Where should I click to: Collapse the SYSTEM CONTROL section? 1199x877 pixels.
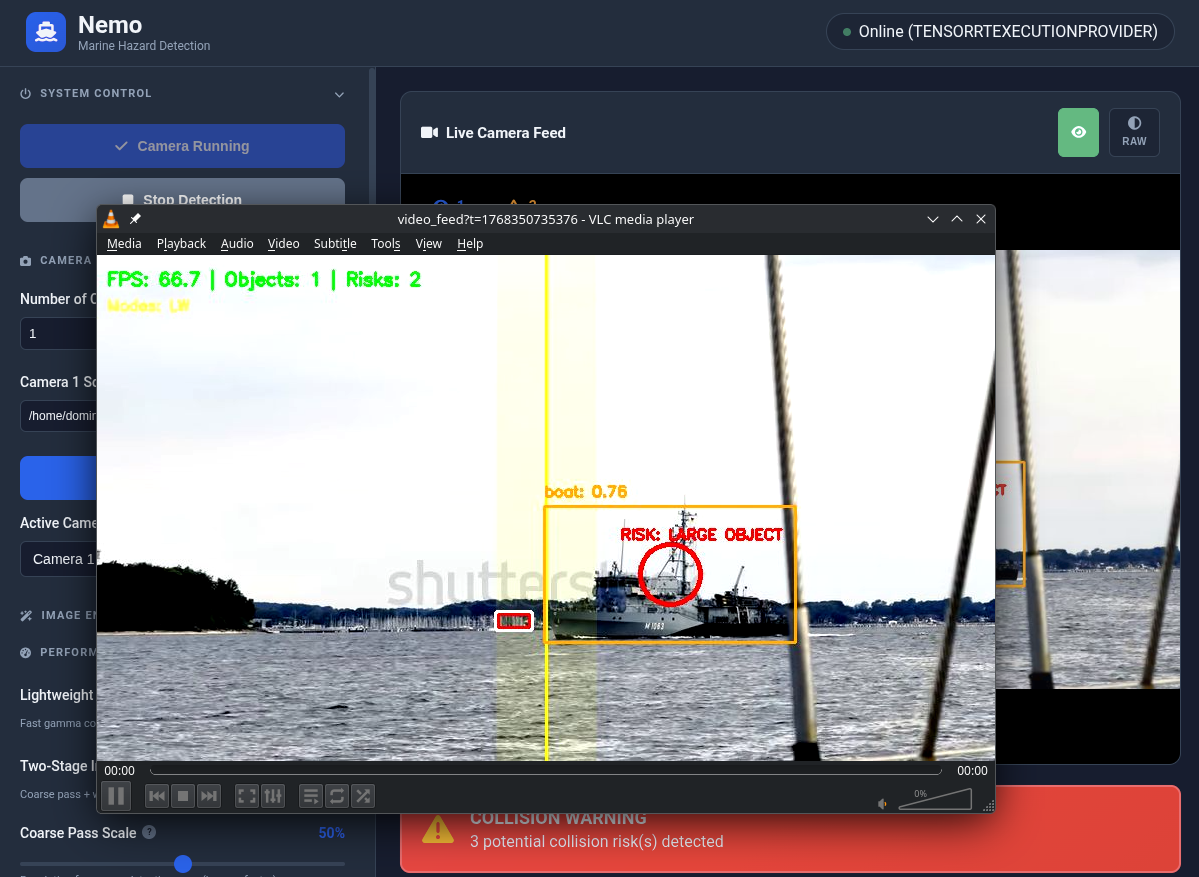(339, 93)
